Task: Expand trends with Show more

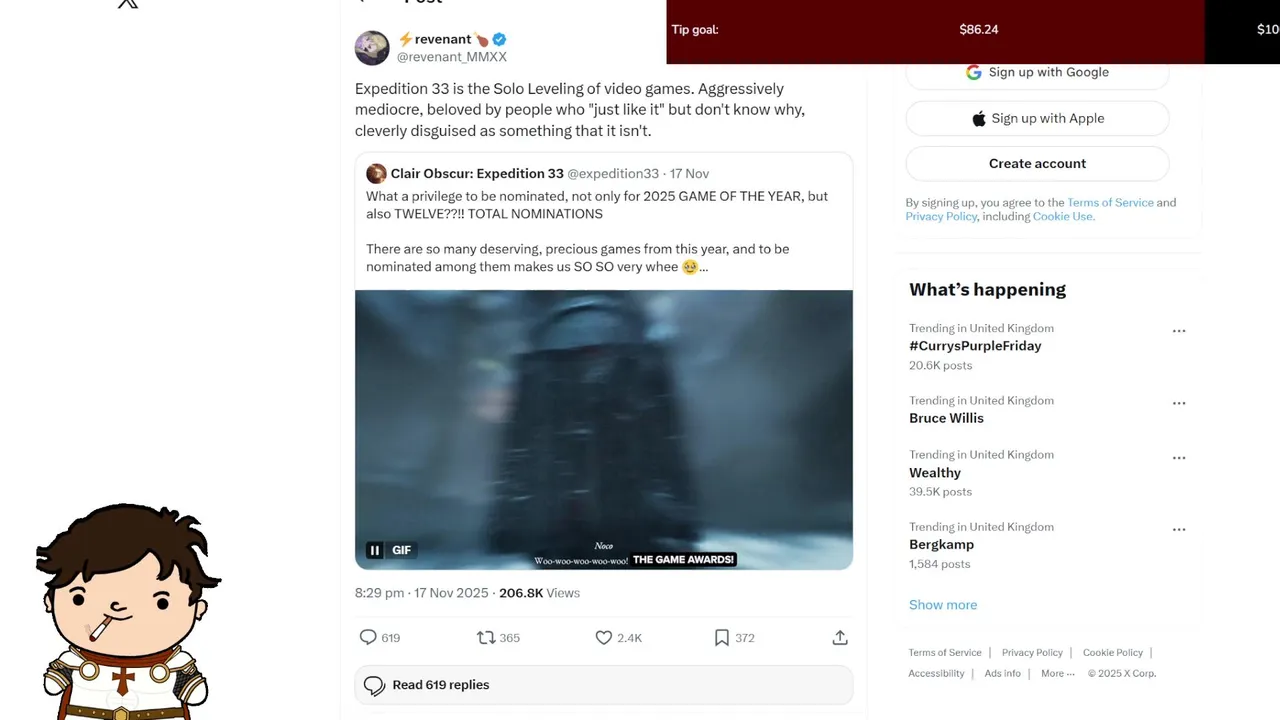Action: 943,605
